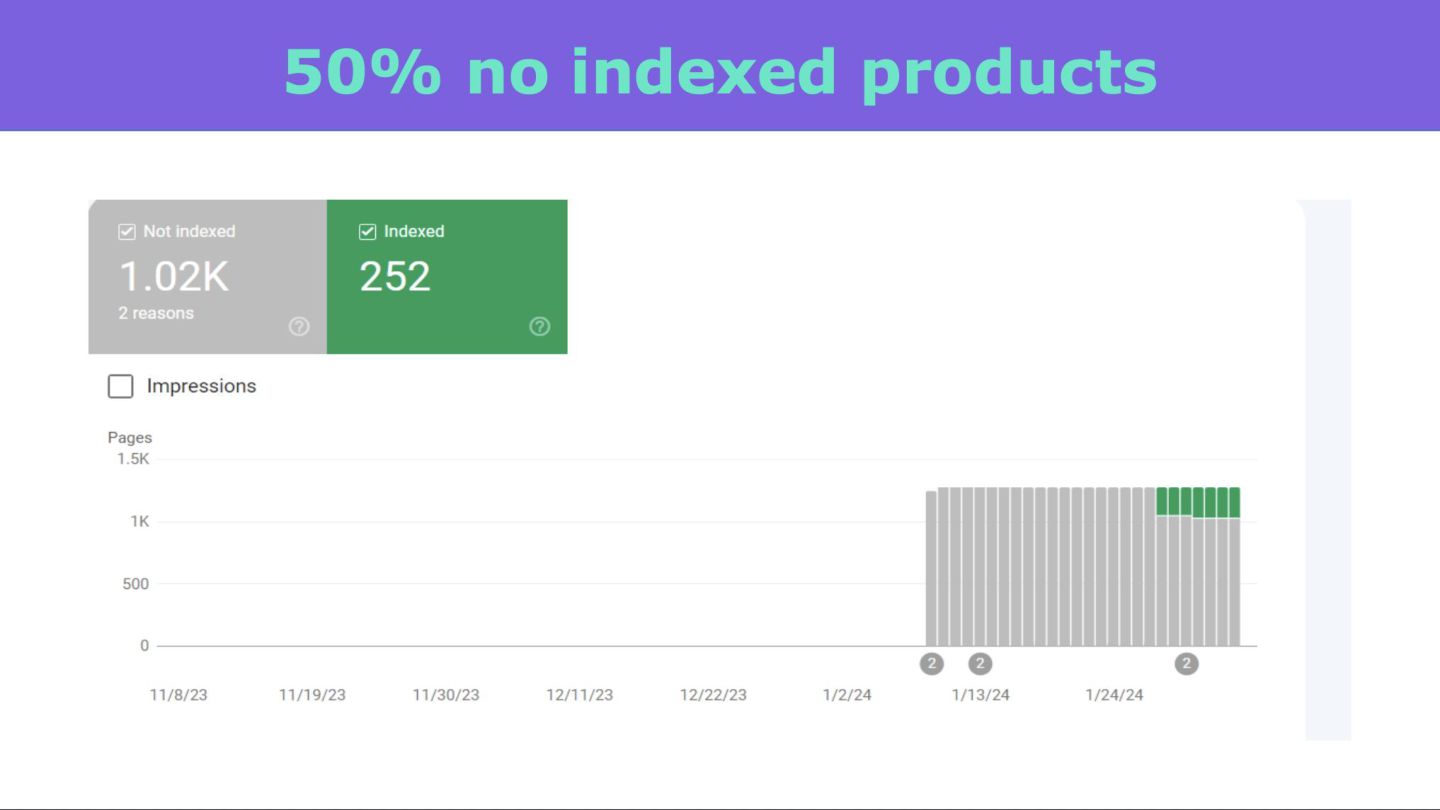Click the 12/22/23 date axis label

pos(713,695)
